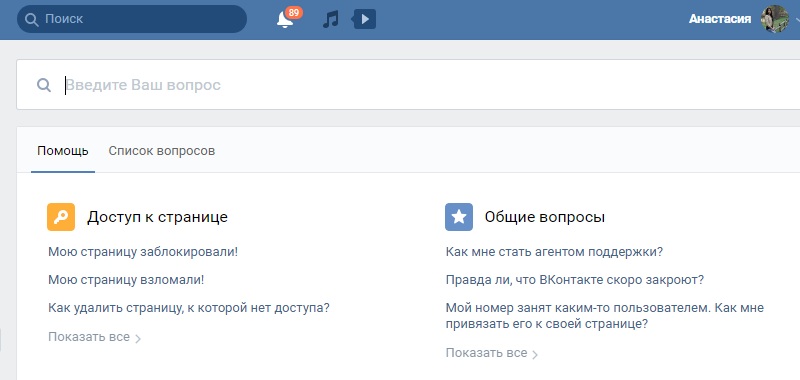This screenshot has height=380, width=800.
Task: Click the blue star icon
Action: pos(459,217)
